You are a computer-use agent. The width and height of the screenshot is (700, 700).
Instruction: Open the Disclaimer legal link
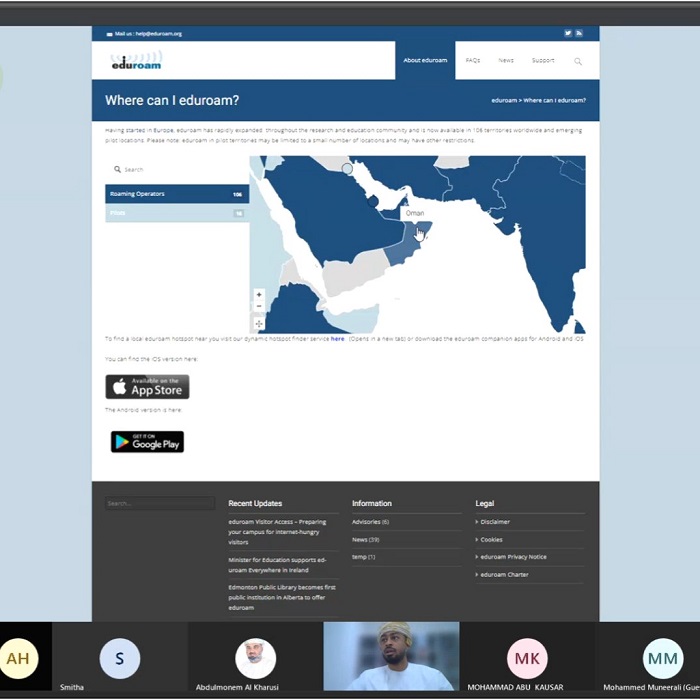[495, 522]
